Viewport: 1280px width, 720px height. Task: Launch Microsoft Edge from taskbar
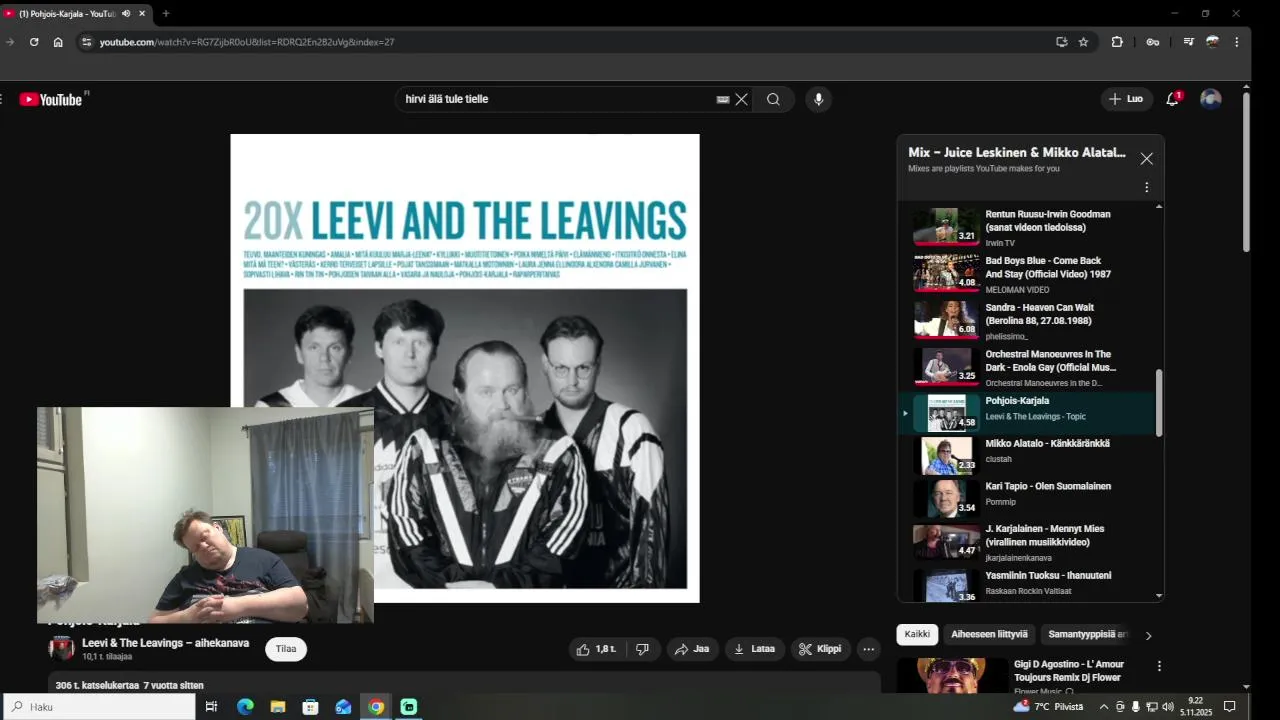coord(245,706)
